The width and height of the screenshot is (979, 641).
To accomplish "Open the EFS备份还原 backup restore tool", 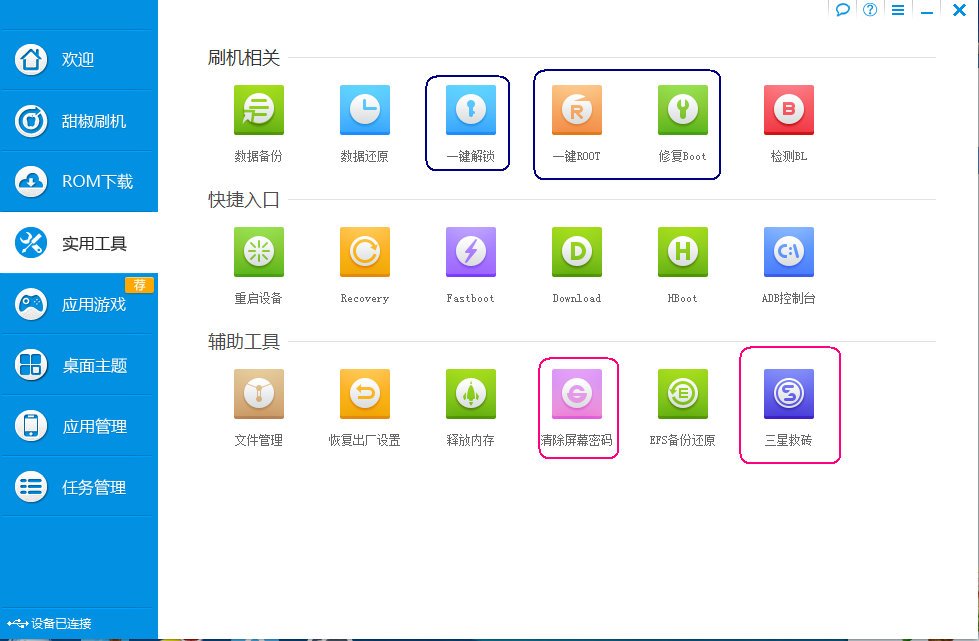I will pyautogui.click(x=683, y=394).
